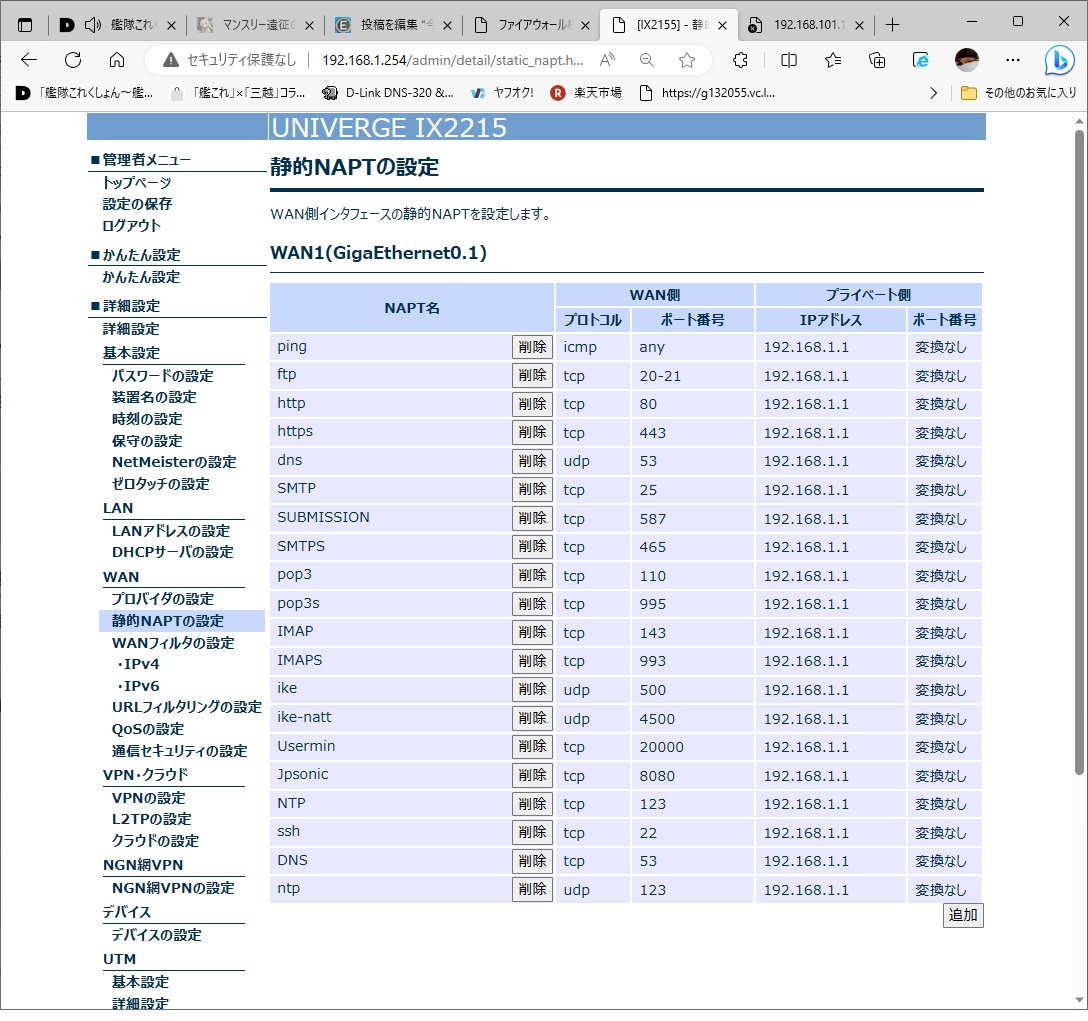This screenshot has height=1021, width=1088.
Task: Click the Read aloud icon in address bar
Action: [607, 60]
